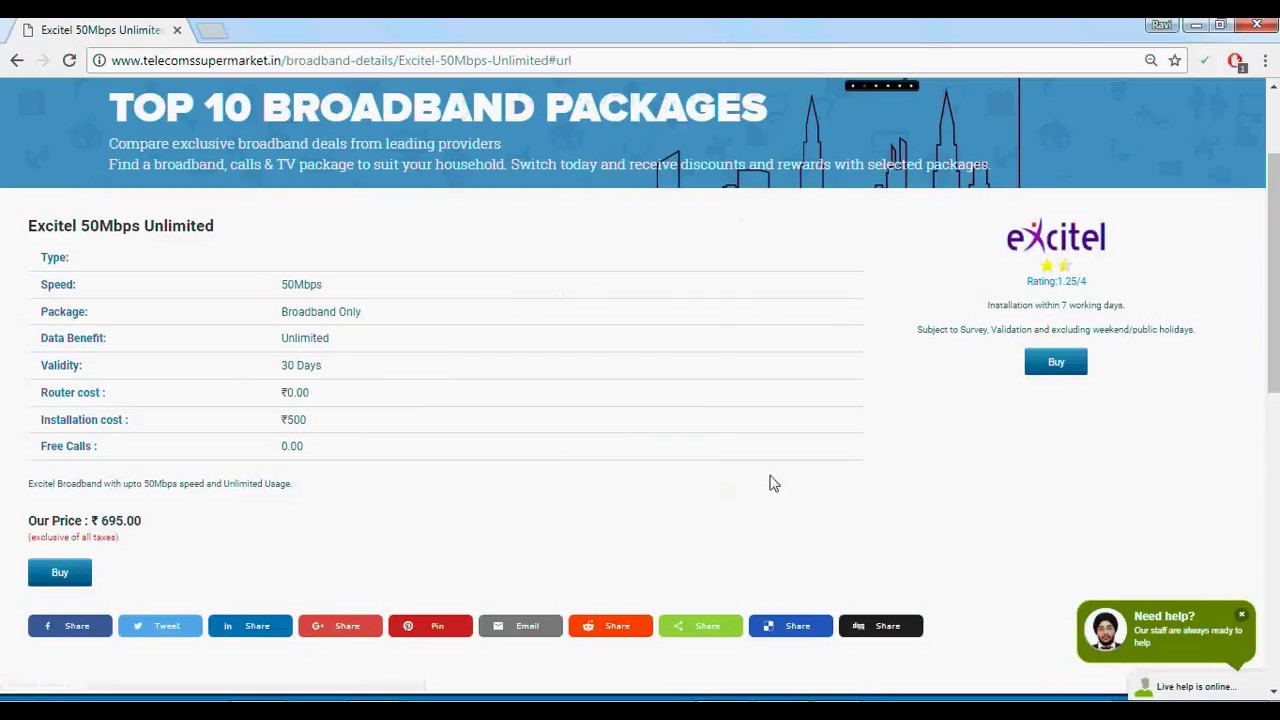1280x720 pixels.
Task: Select the Unlimited data benefit value
Action: (x=305, y=338)
